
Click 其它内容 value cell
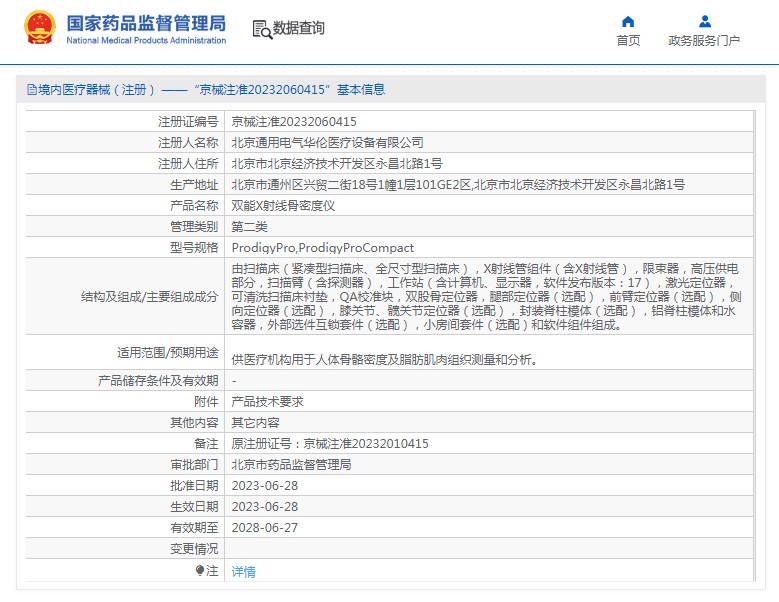tap(255, 423)
